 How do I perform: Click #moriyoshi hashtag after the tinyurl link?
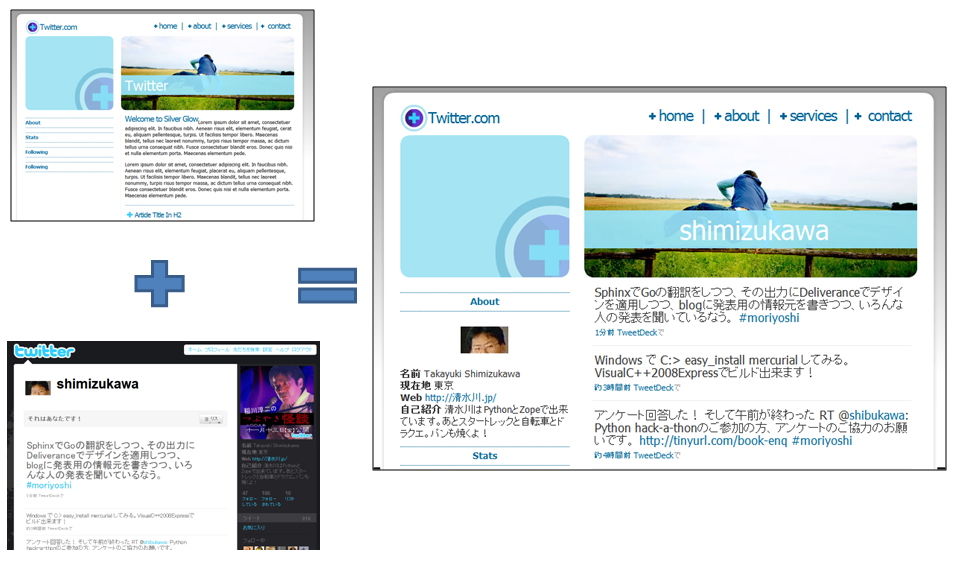point(822,441)
